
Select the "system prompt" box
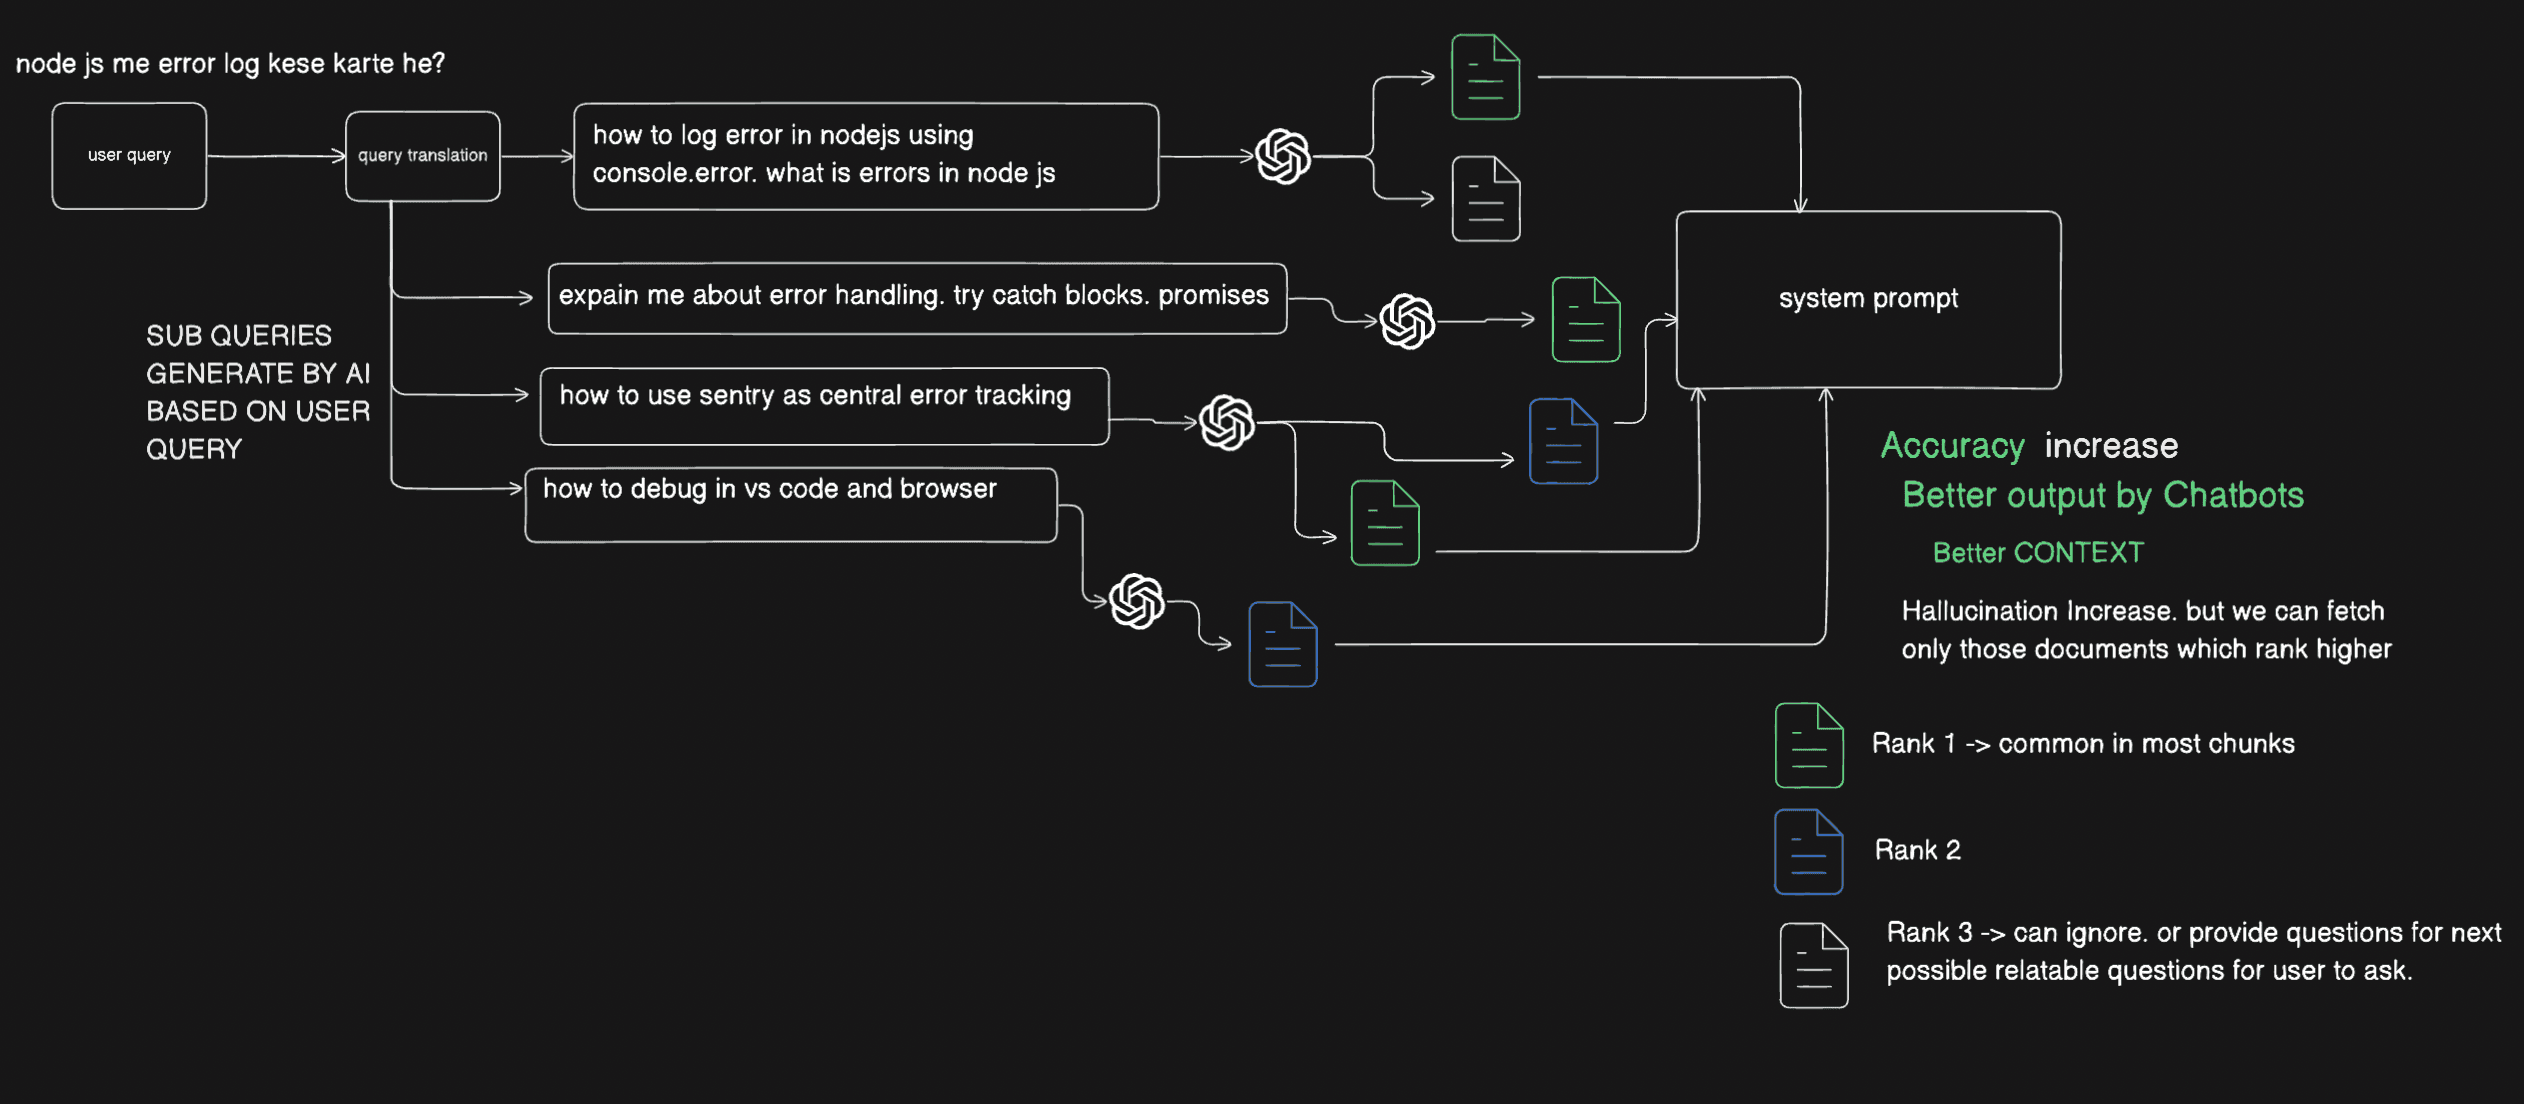pos(1868,299)
